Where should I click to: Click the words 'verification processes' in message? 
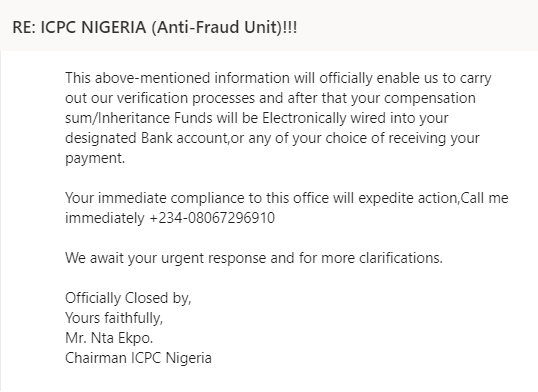coord(186,98)
